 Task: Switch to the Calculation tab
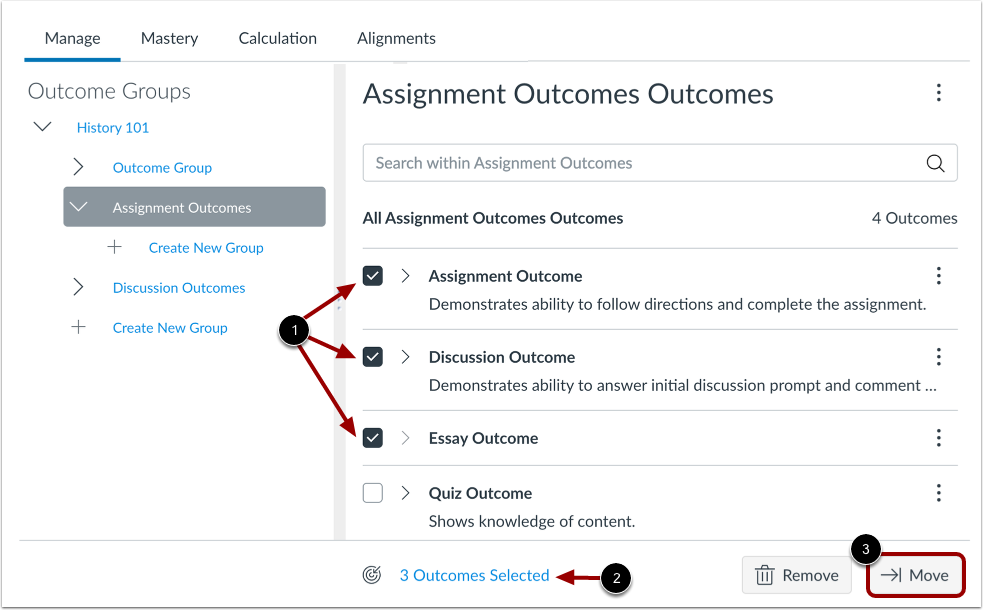coord(277,38)
